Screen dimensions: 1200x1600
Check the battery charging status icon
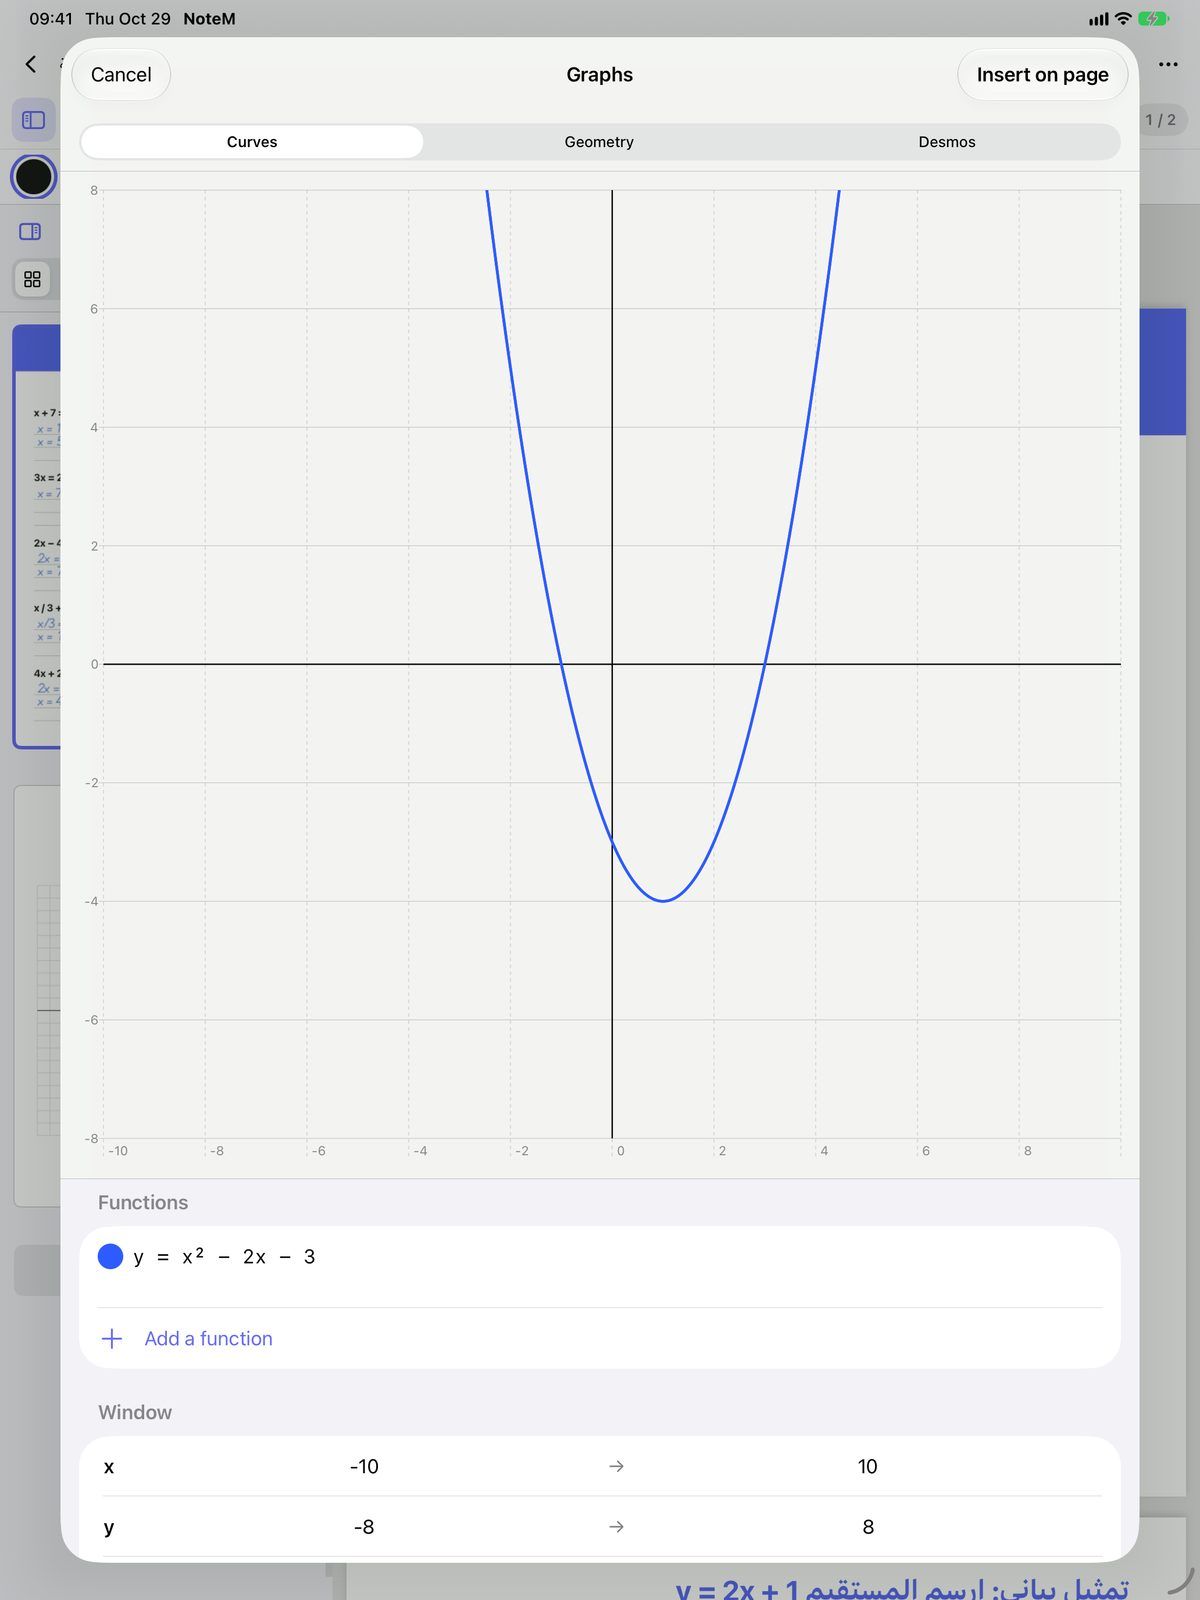[x=1153, y=19]
